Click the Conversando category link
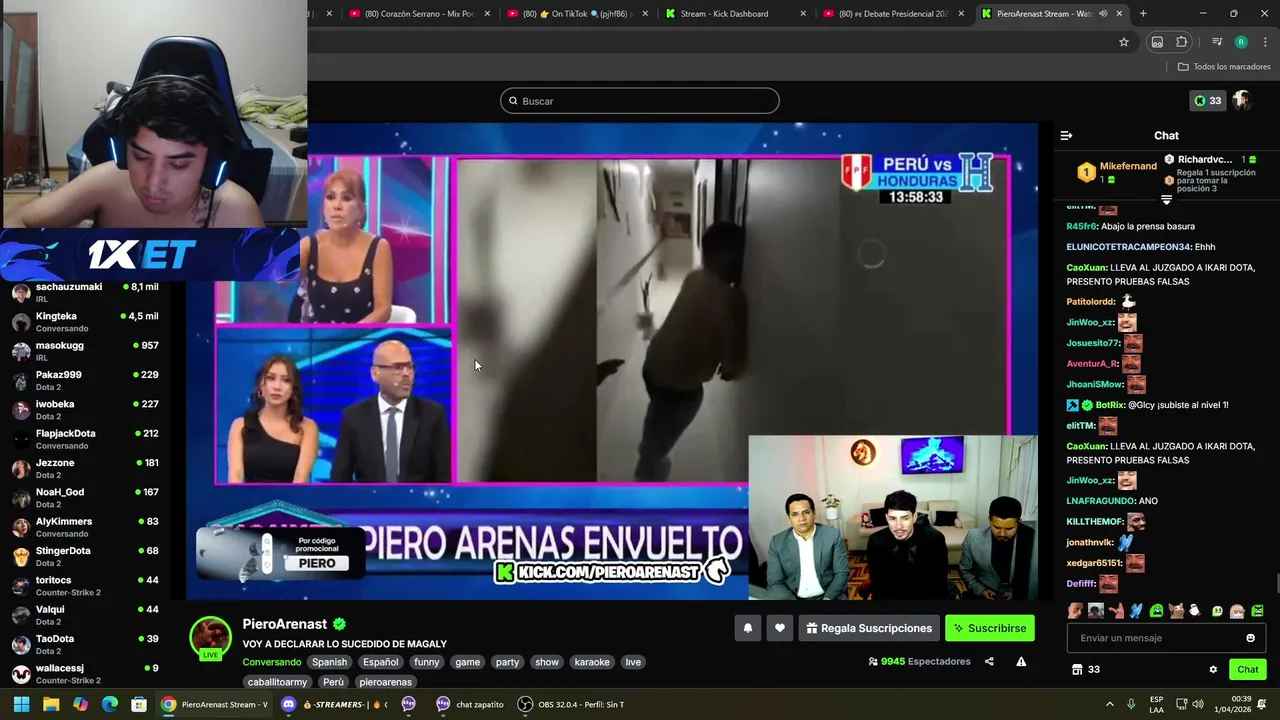1280x720 pixels. pos(271,662)
